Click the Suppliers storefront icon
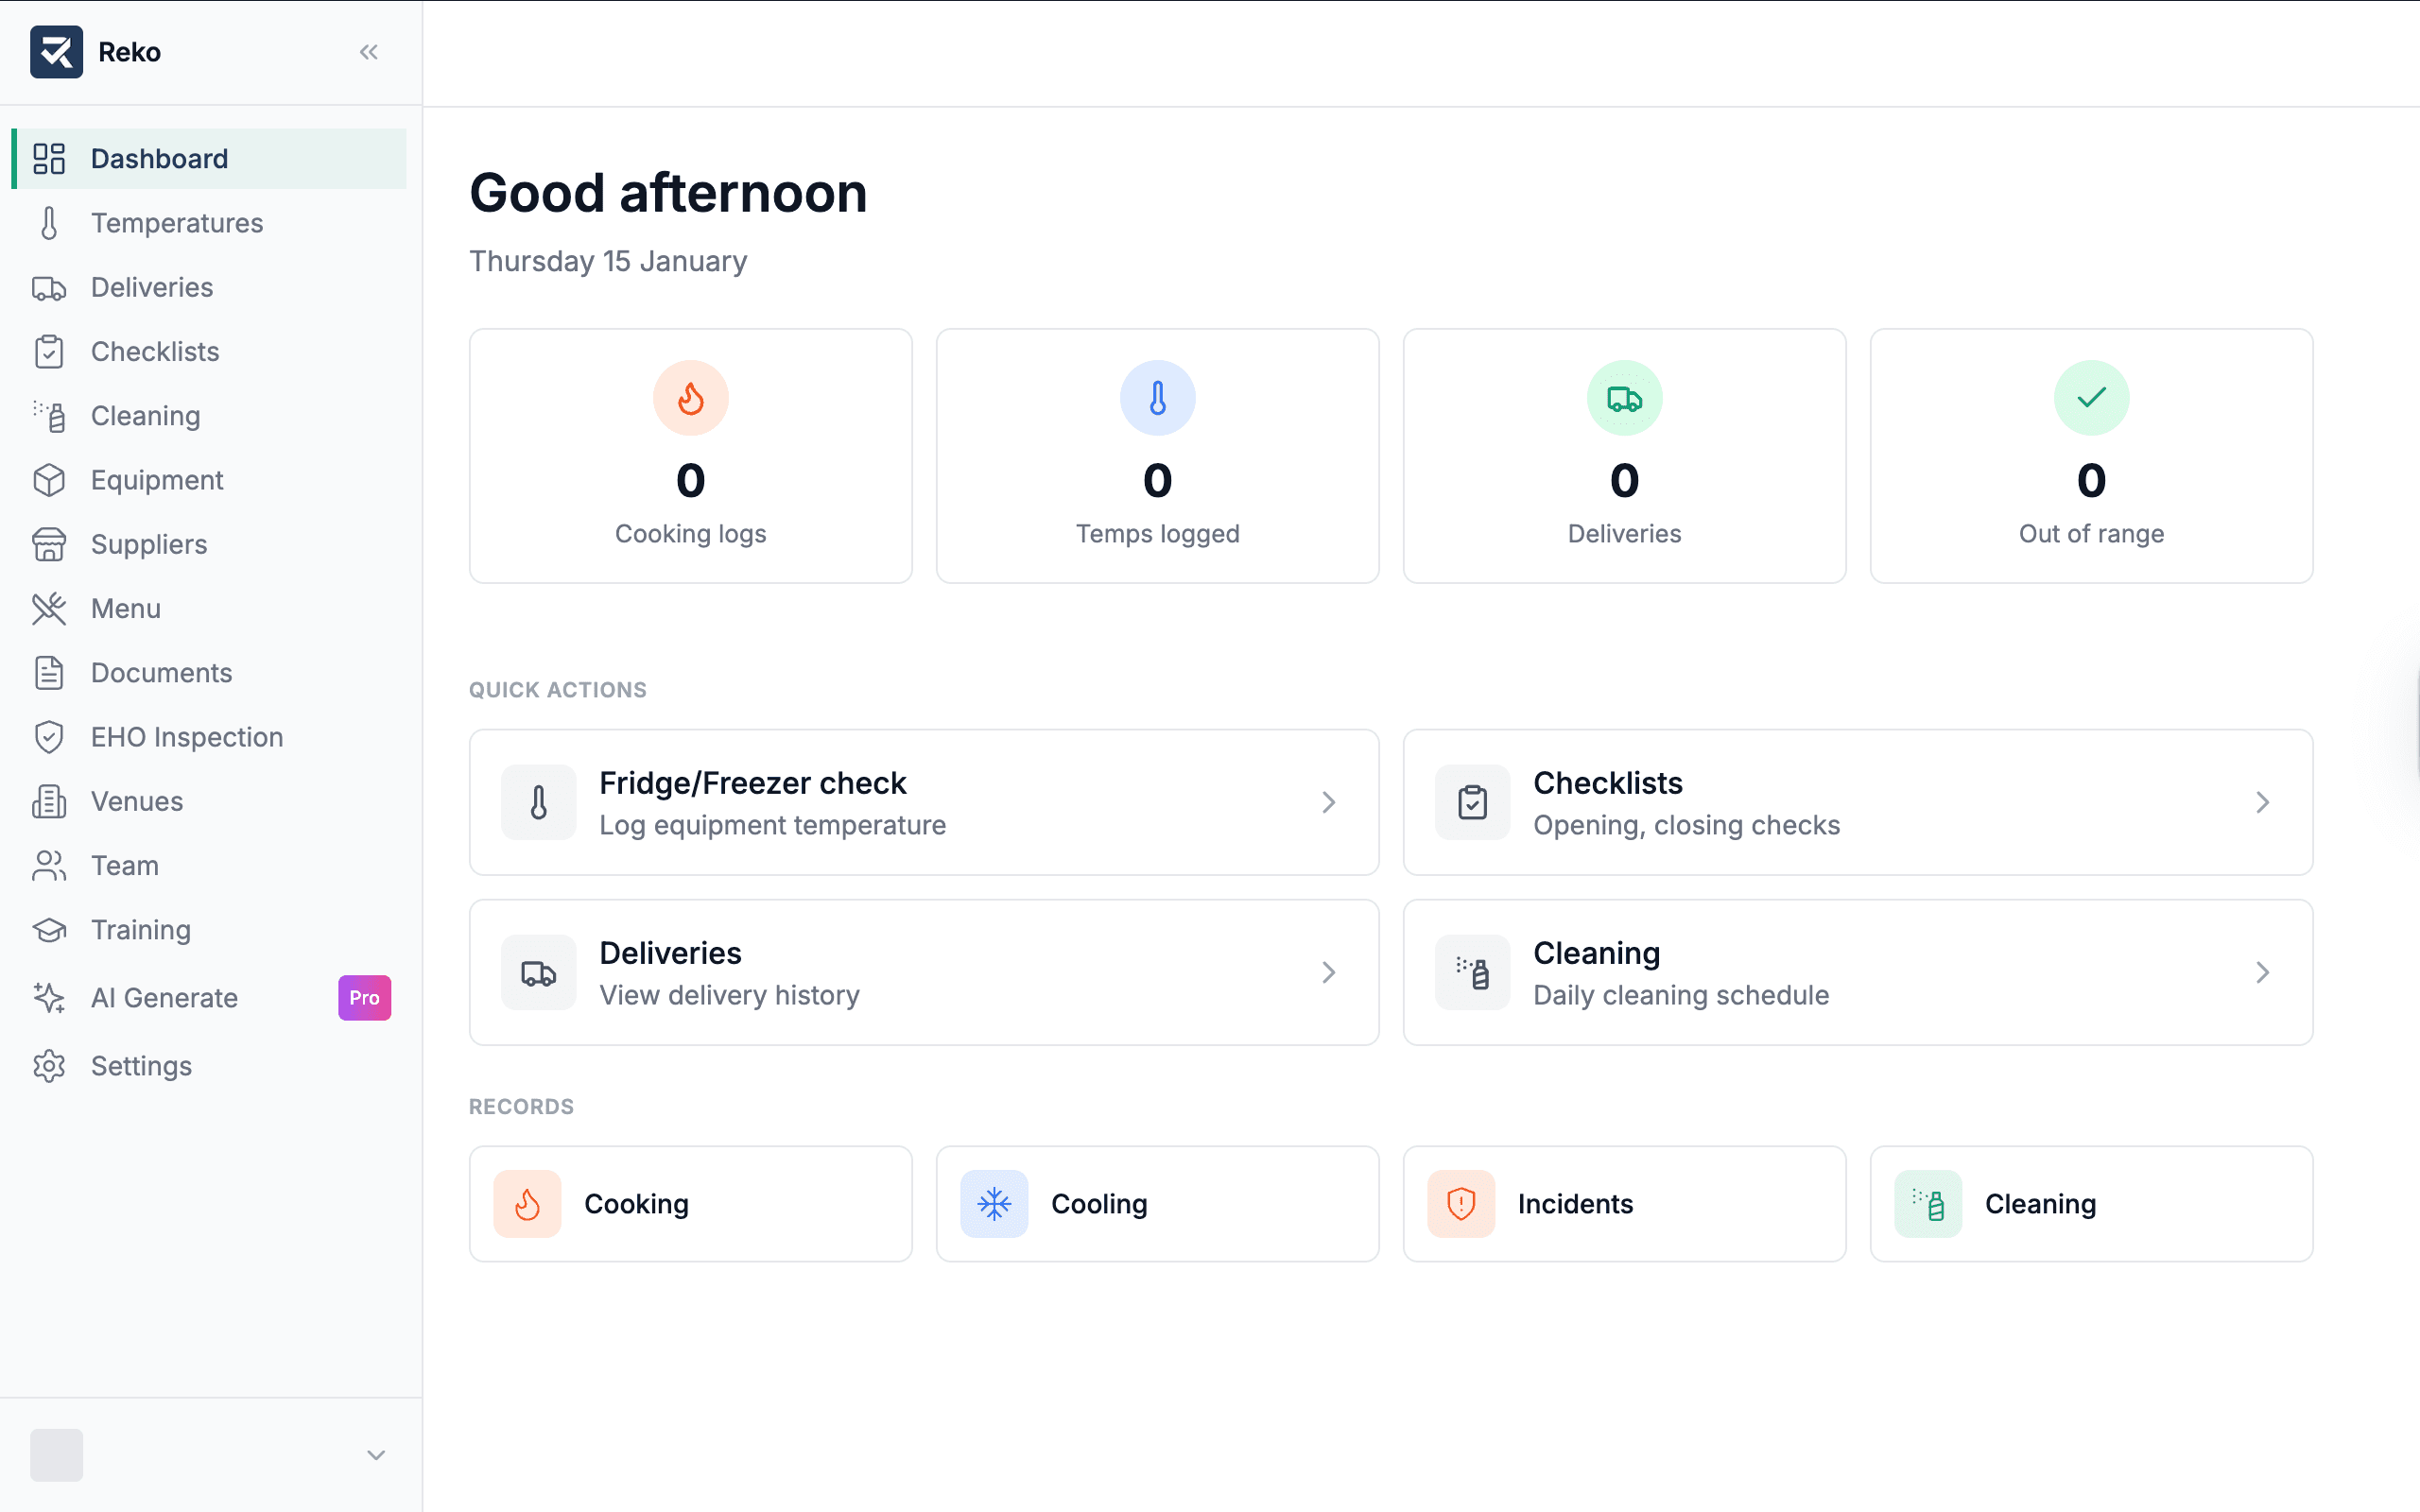Image resolution: width=2420 pixels, height=1512 pixels. [49, 544]
